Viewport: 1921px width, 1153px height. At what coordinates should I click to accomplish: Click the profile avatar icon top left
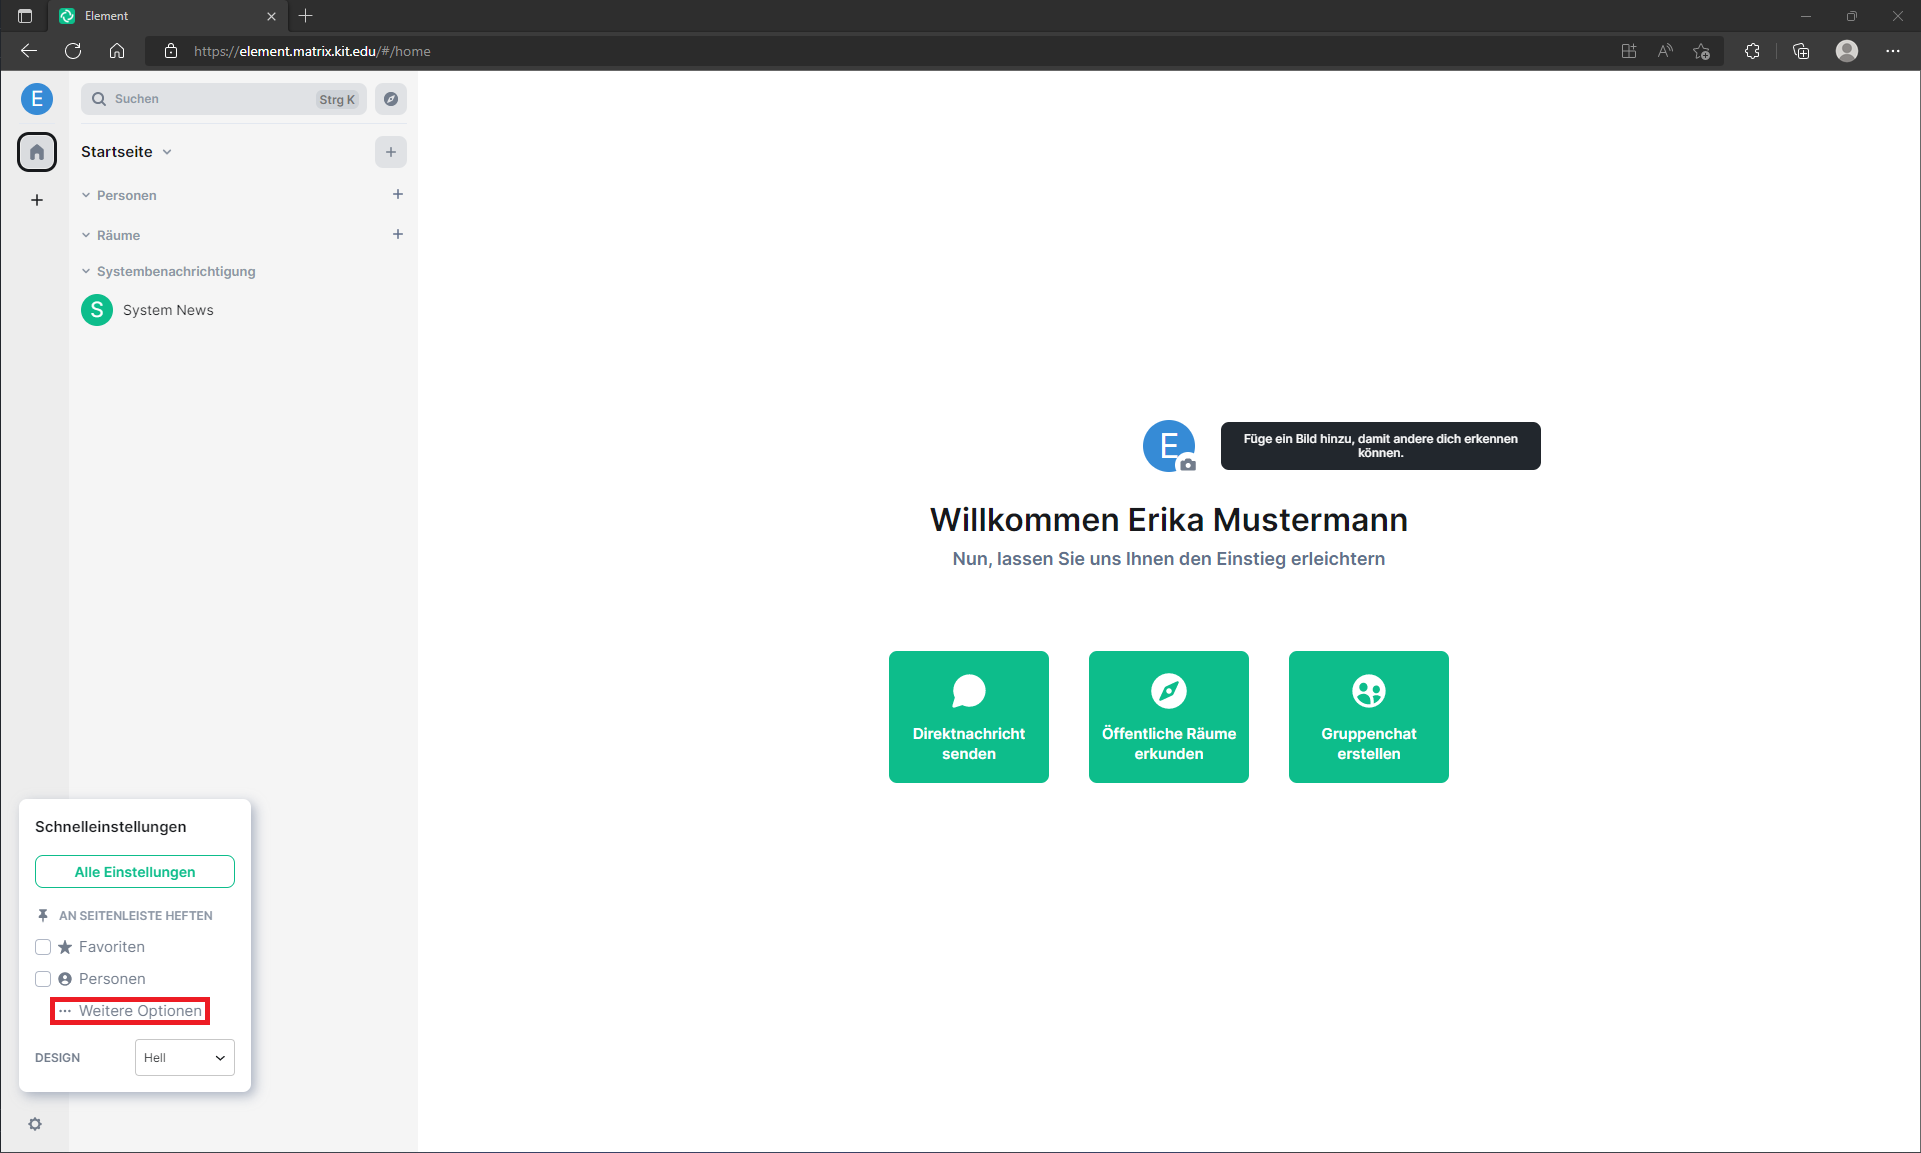click(x=37, y=99)
